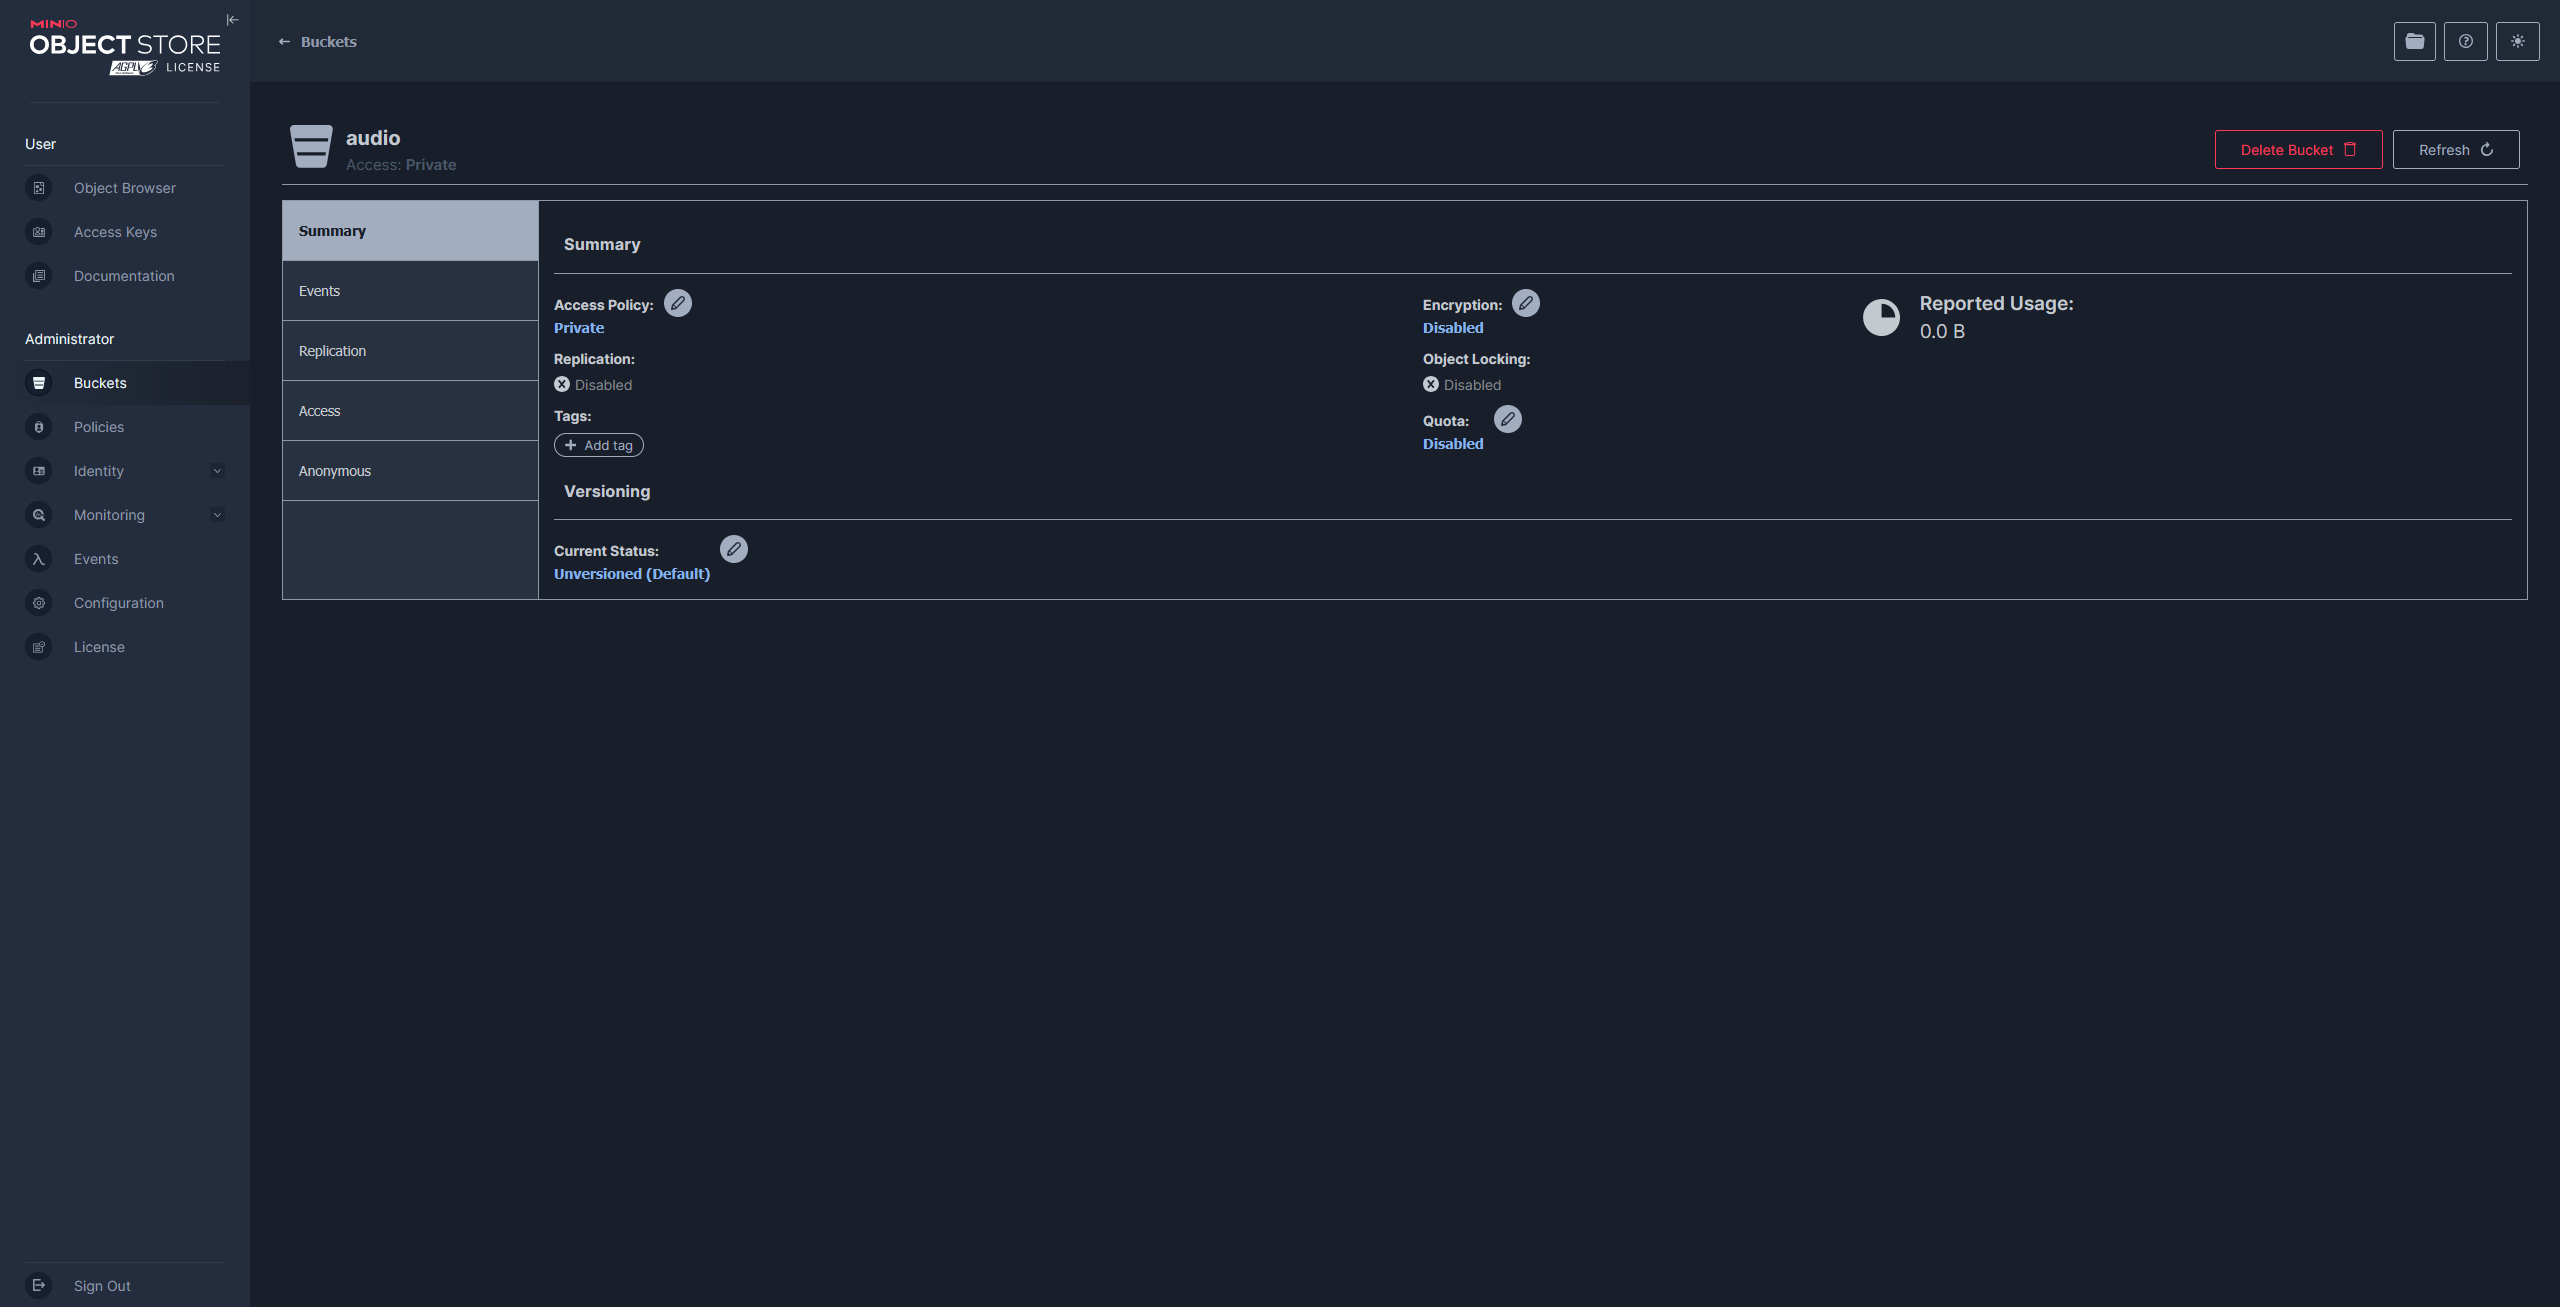
Task: Go back via Buckets breadcrumb link
Action: click(x=328, y=42)
